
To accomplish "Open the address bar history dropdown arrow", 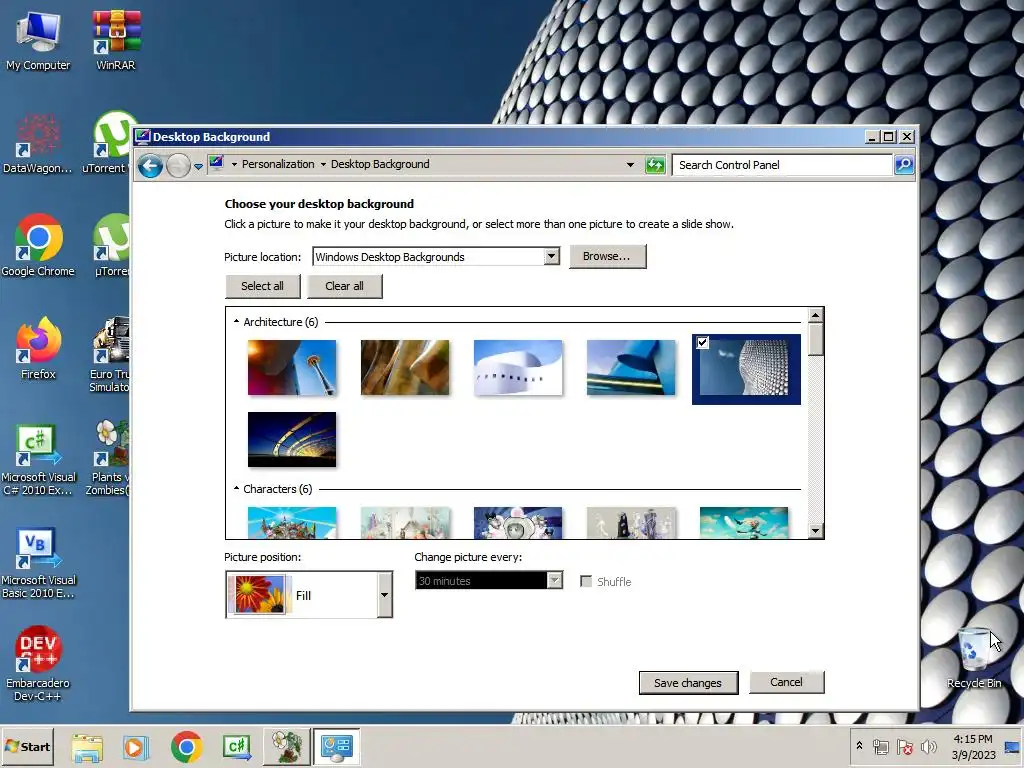I will pos(630,165).
